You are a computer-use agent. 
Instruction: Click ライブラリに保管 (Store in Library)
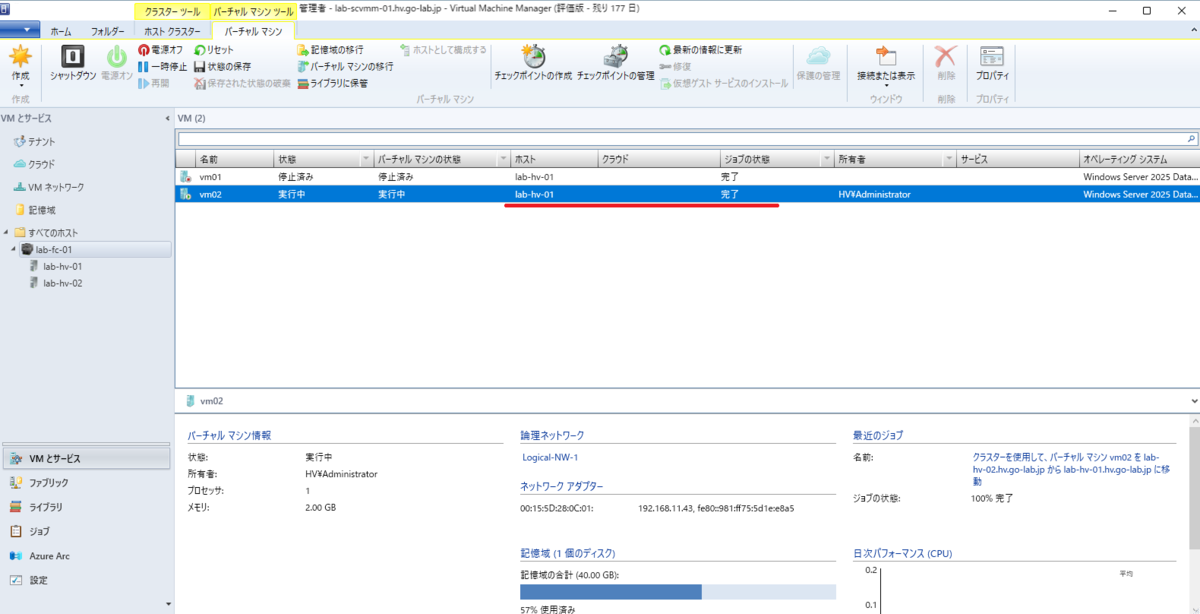[333, 83]
